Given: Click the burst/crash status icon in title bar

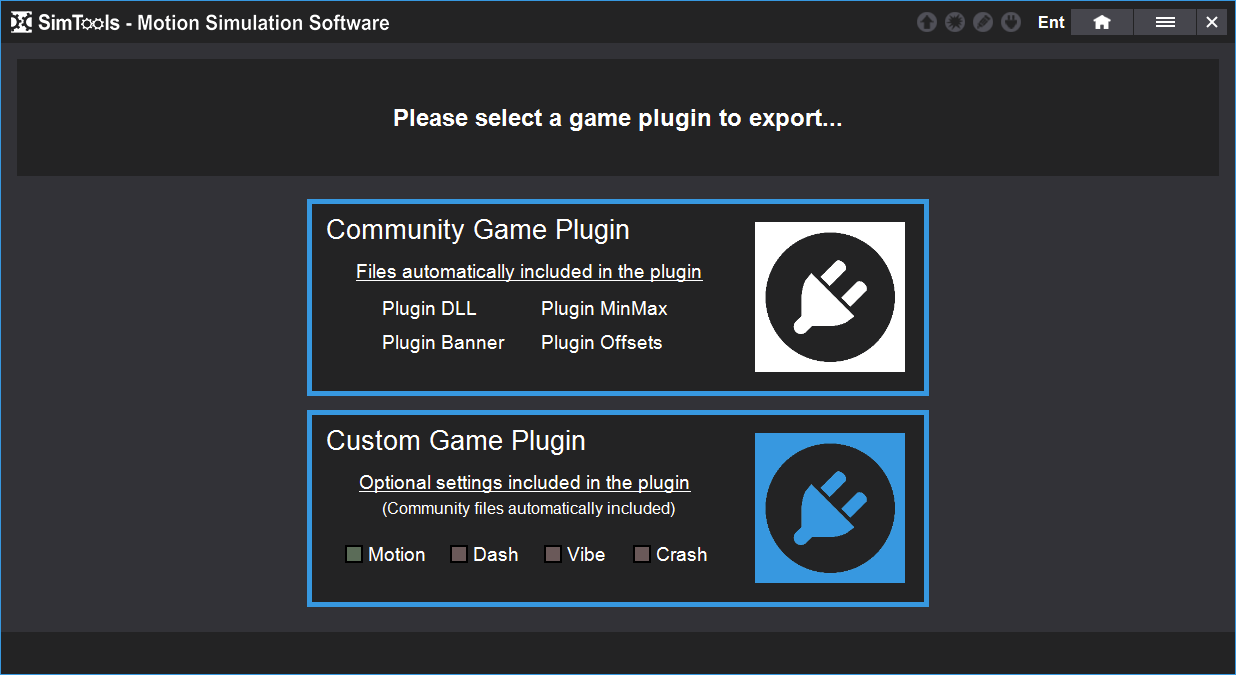Looking at the screenshot, I should 955,22.
